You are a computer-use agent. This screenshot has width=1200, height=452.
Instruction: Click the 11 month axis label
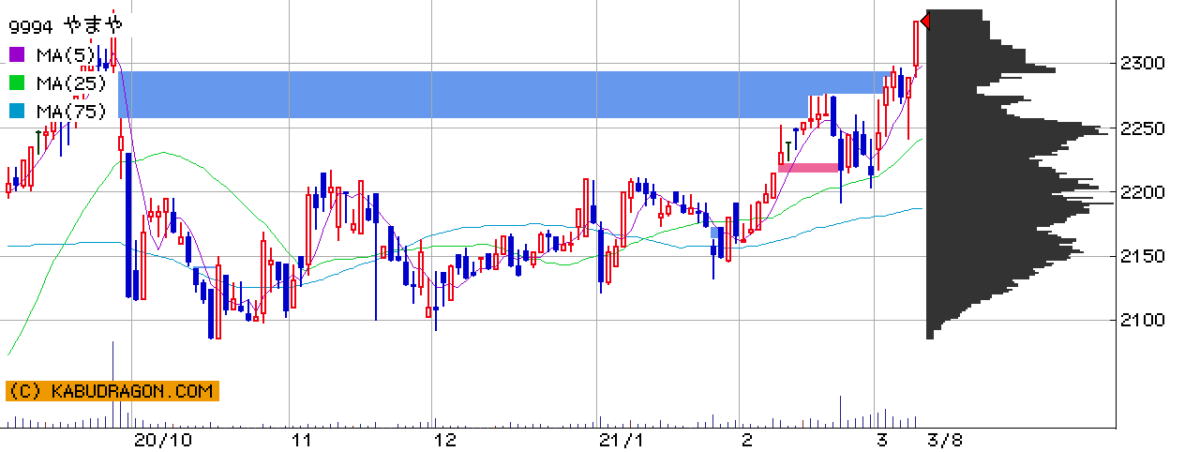pos(303,441)
